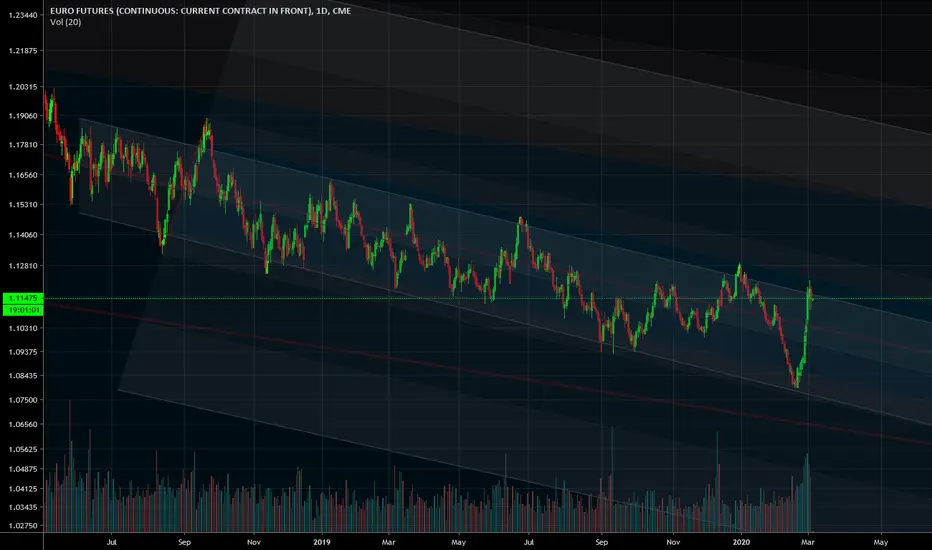Click the 1.15310 price axis label
The height and width of the screenshot is (550, 932).
23,204
